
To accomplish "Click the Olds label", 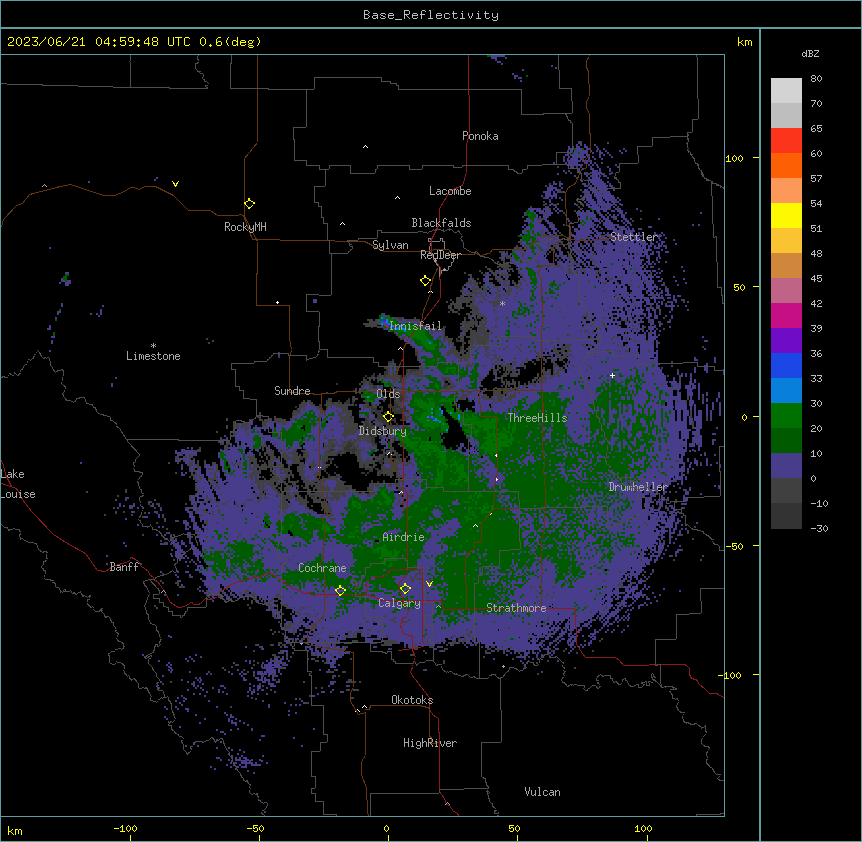I will (388, 394).
